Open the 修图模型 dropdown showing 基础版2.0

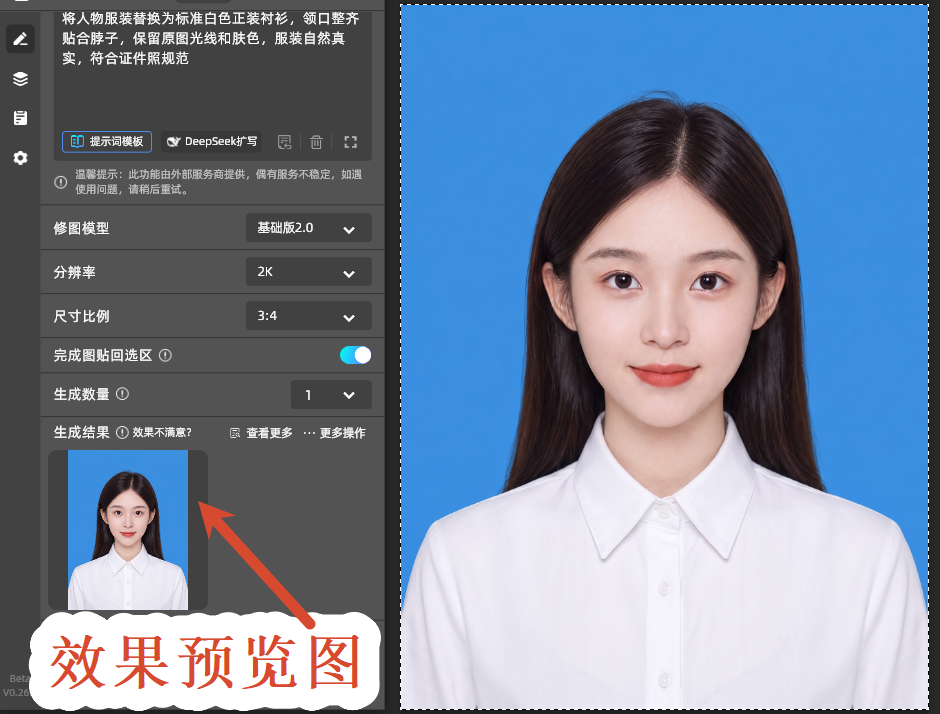(309, 228)
